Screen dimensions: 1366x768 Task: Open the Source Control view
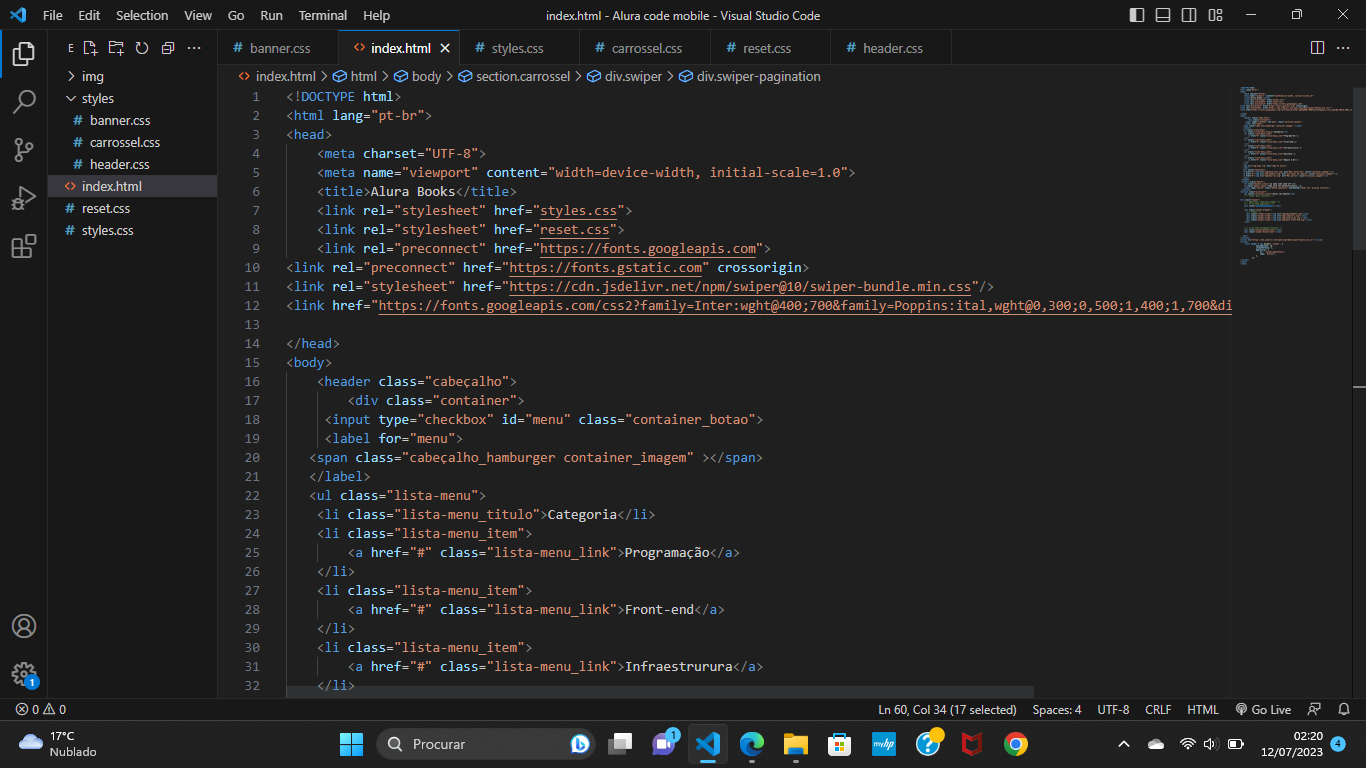pyautogui.click(x=24, y=150)
